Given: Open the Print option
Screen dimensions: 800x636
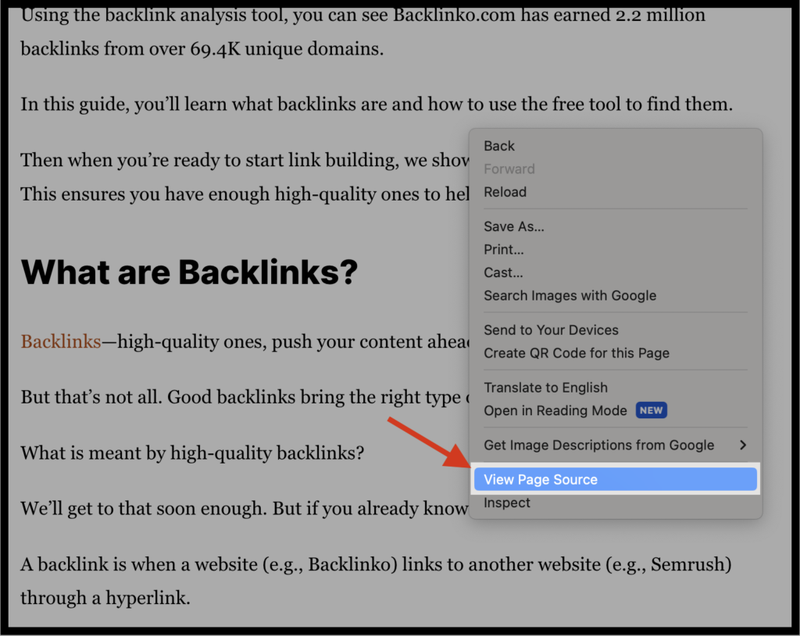Looking at the screenshot, I should click(x=503, y=249).
